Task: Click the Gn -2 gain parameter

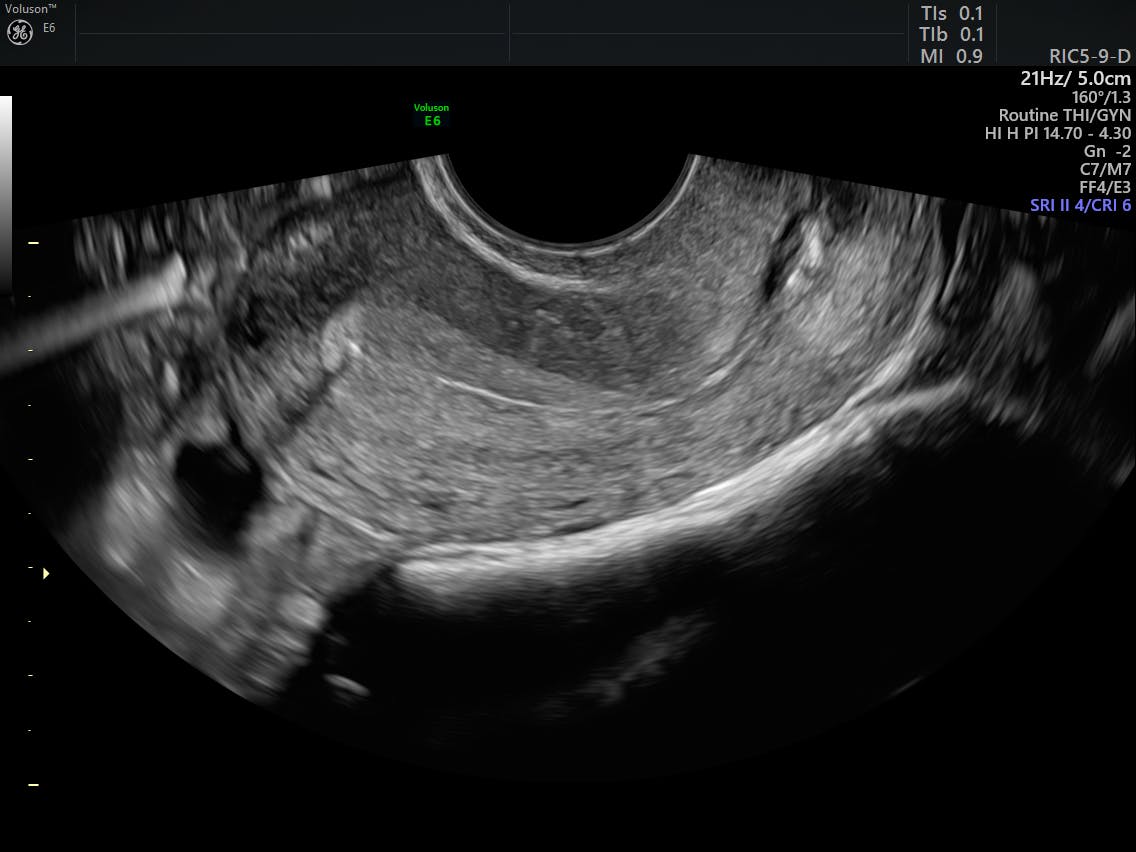Action: tap(1107, 151)
